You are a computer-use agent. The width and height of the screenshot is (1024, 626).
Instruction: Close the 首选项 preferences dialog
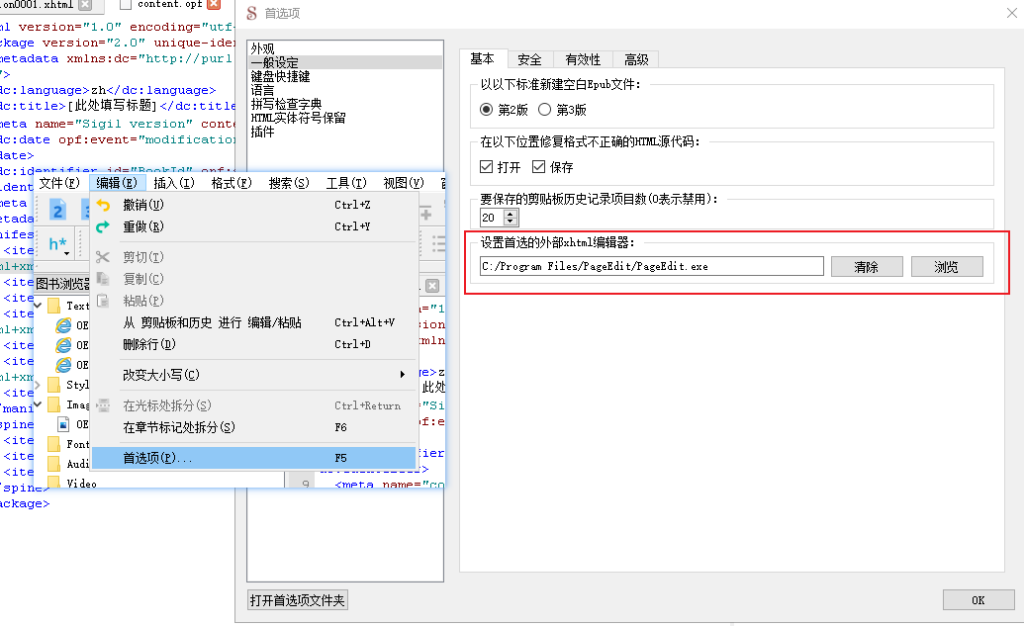(x=1012, y=12)
